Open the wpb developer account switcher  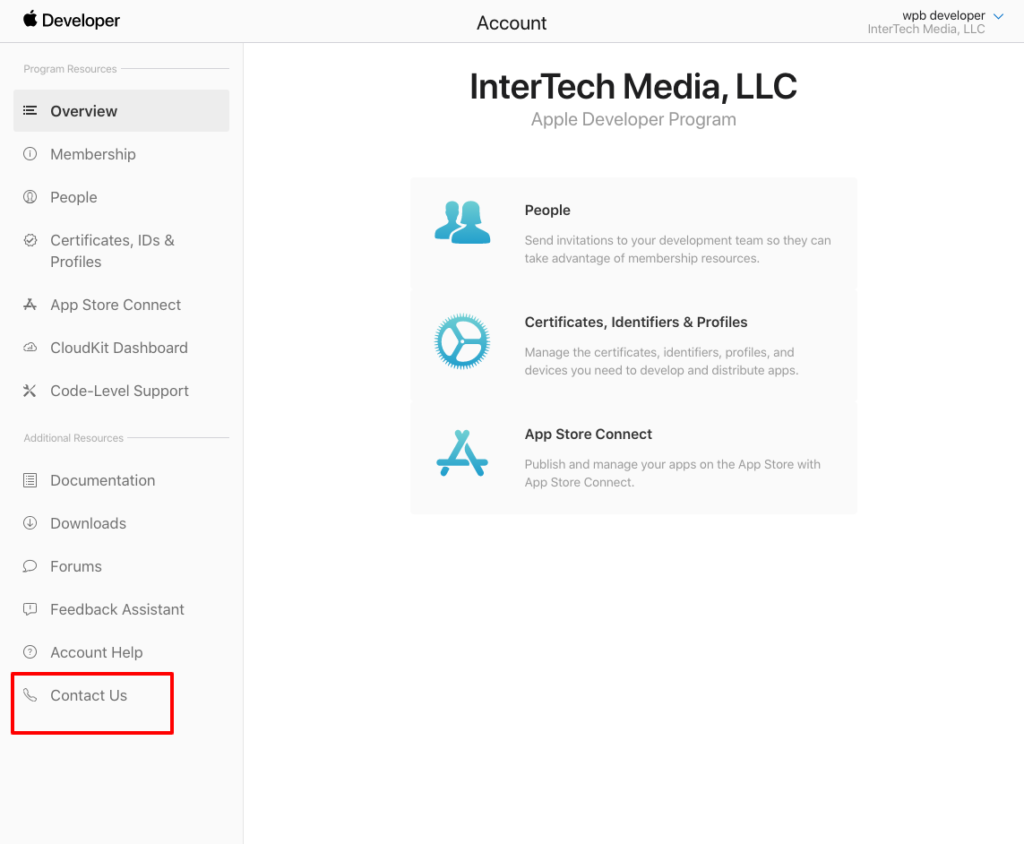coord(935,22)
